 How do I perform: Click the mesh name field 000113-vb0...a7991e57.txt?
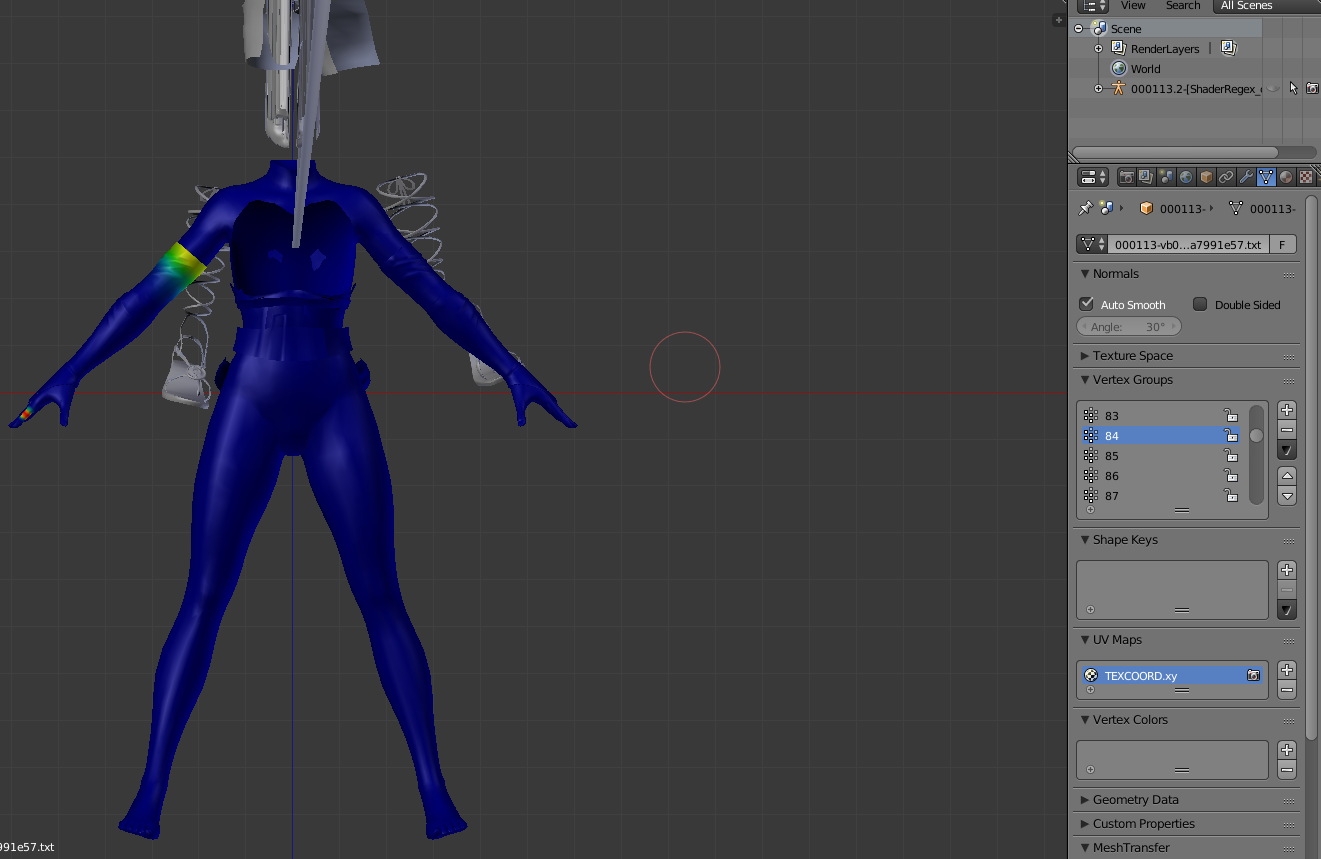[1188, 244]
